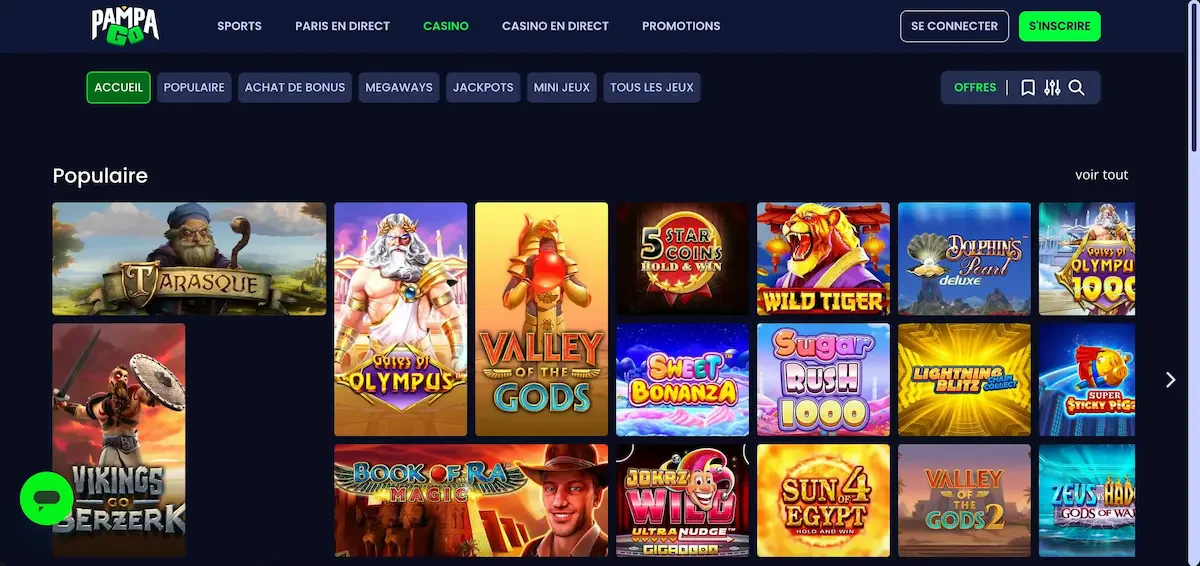The width and height of the screenshot is (1200, 566).
Task: Click voir tout for Populaire
Action: pos(1102,175)
